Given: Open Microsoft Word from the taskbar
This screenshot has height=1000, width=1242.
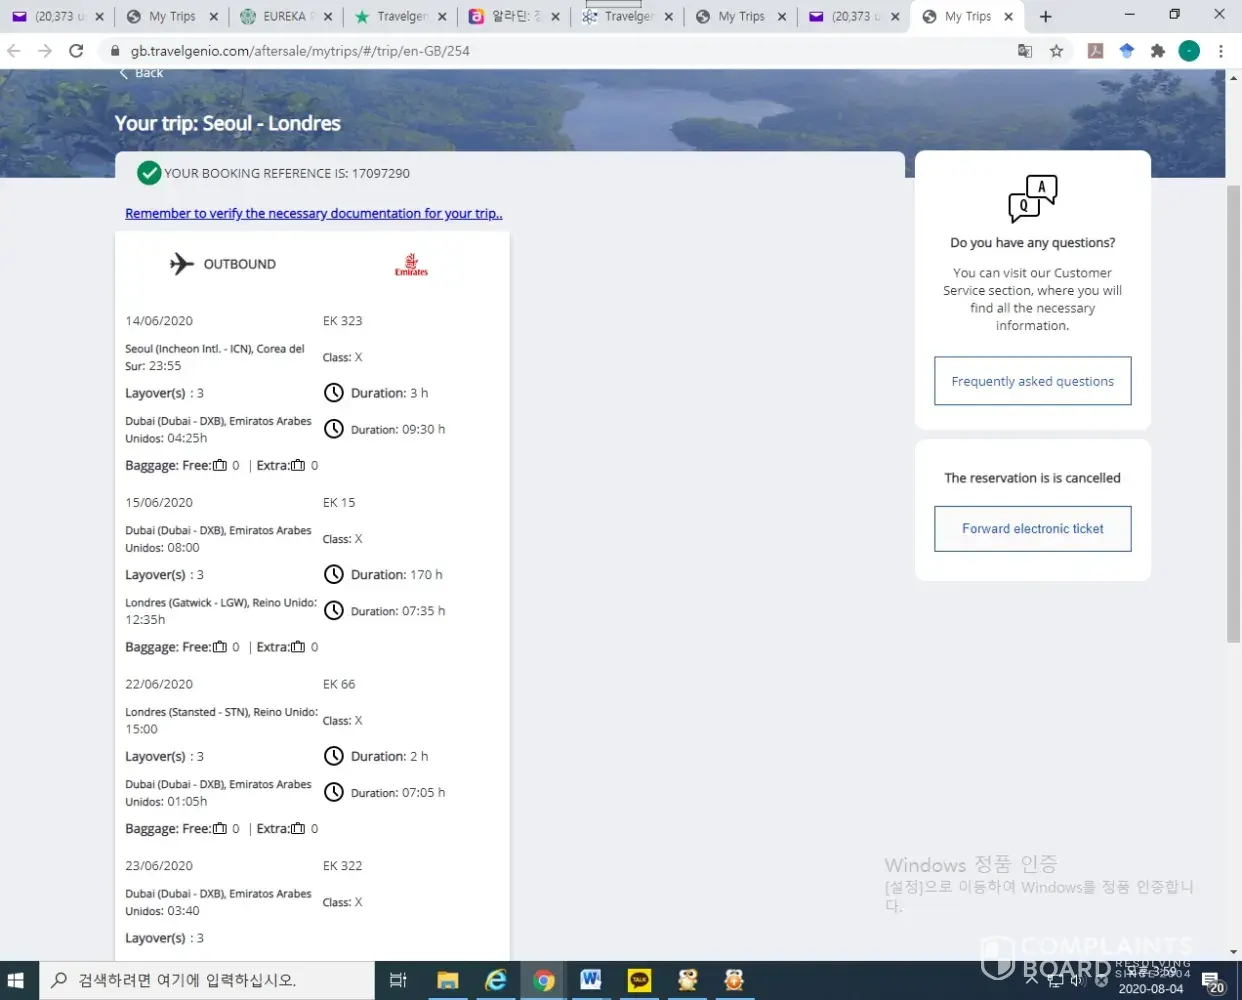Looking at the screenshot, I should tap(591, 980).
